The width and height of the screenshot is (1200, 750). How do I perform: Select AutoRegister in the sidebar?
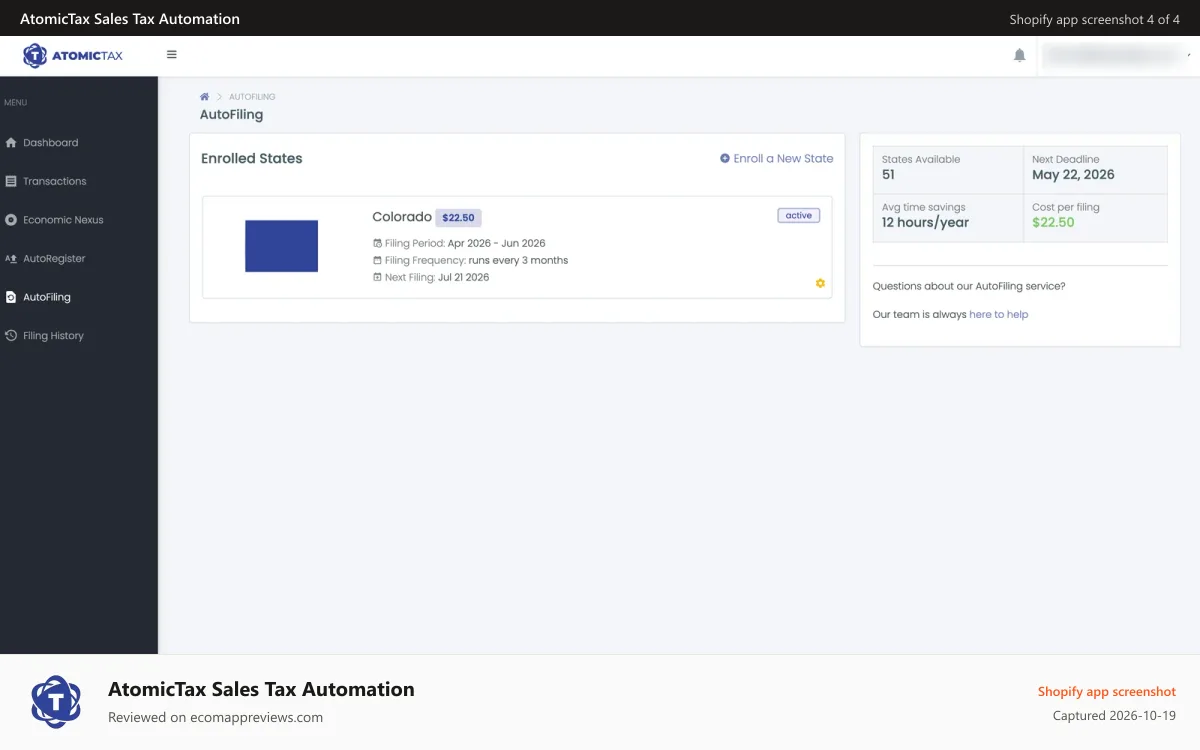point(54,258)
